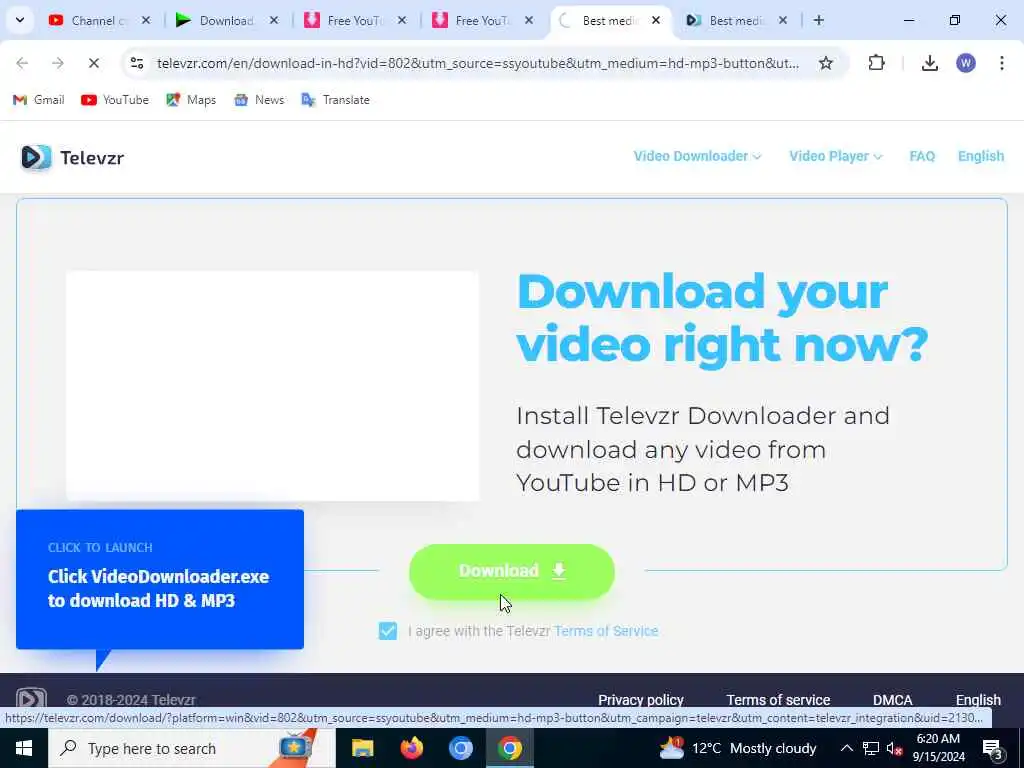
Task: Click the muted volume tray icon
Action: coord(894,748)
